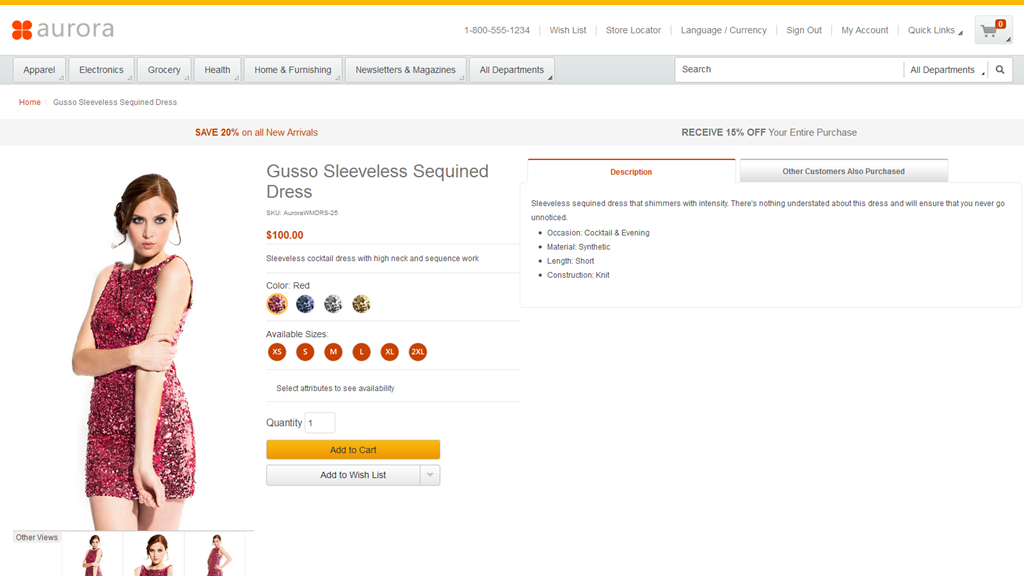Select the Gold sequin color swatch
The image size is (1024, 576).
pyautogui.click(x=361, y=304)
